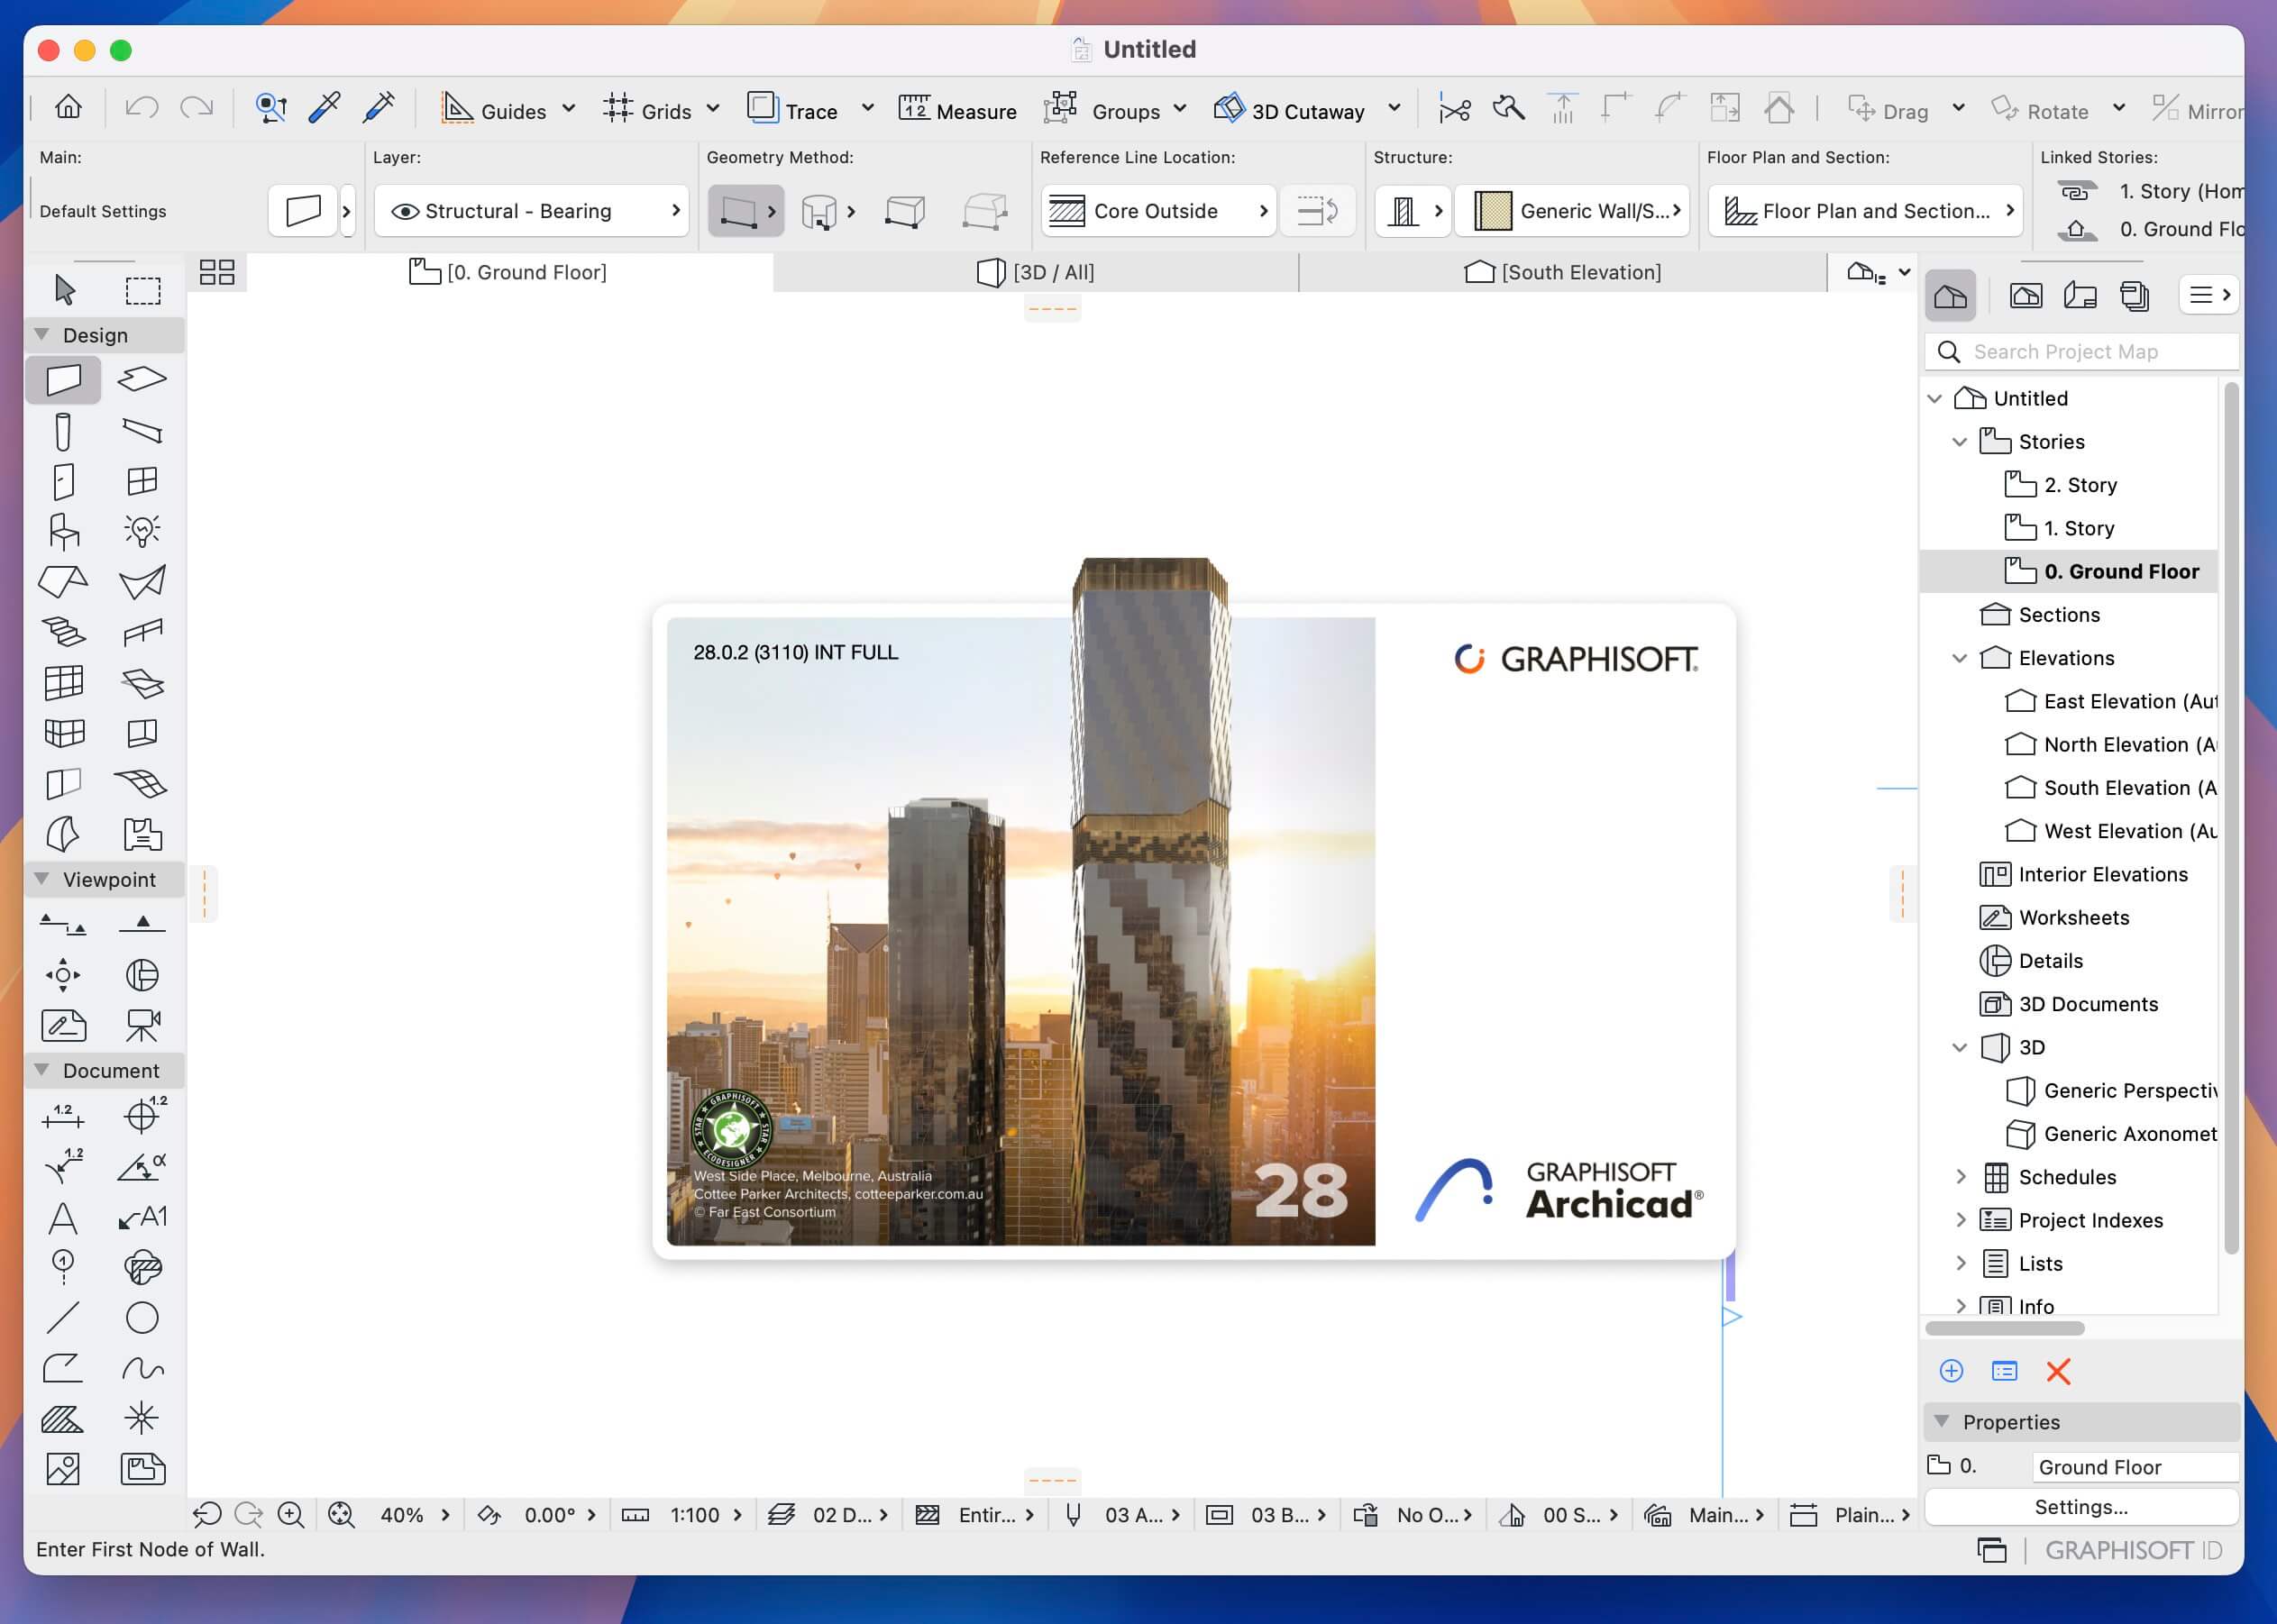Select the Fill hatch tool
2277x1624 pixels.
[x=63, y=1419]
